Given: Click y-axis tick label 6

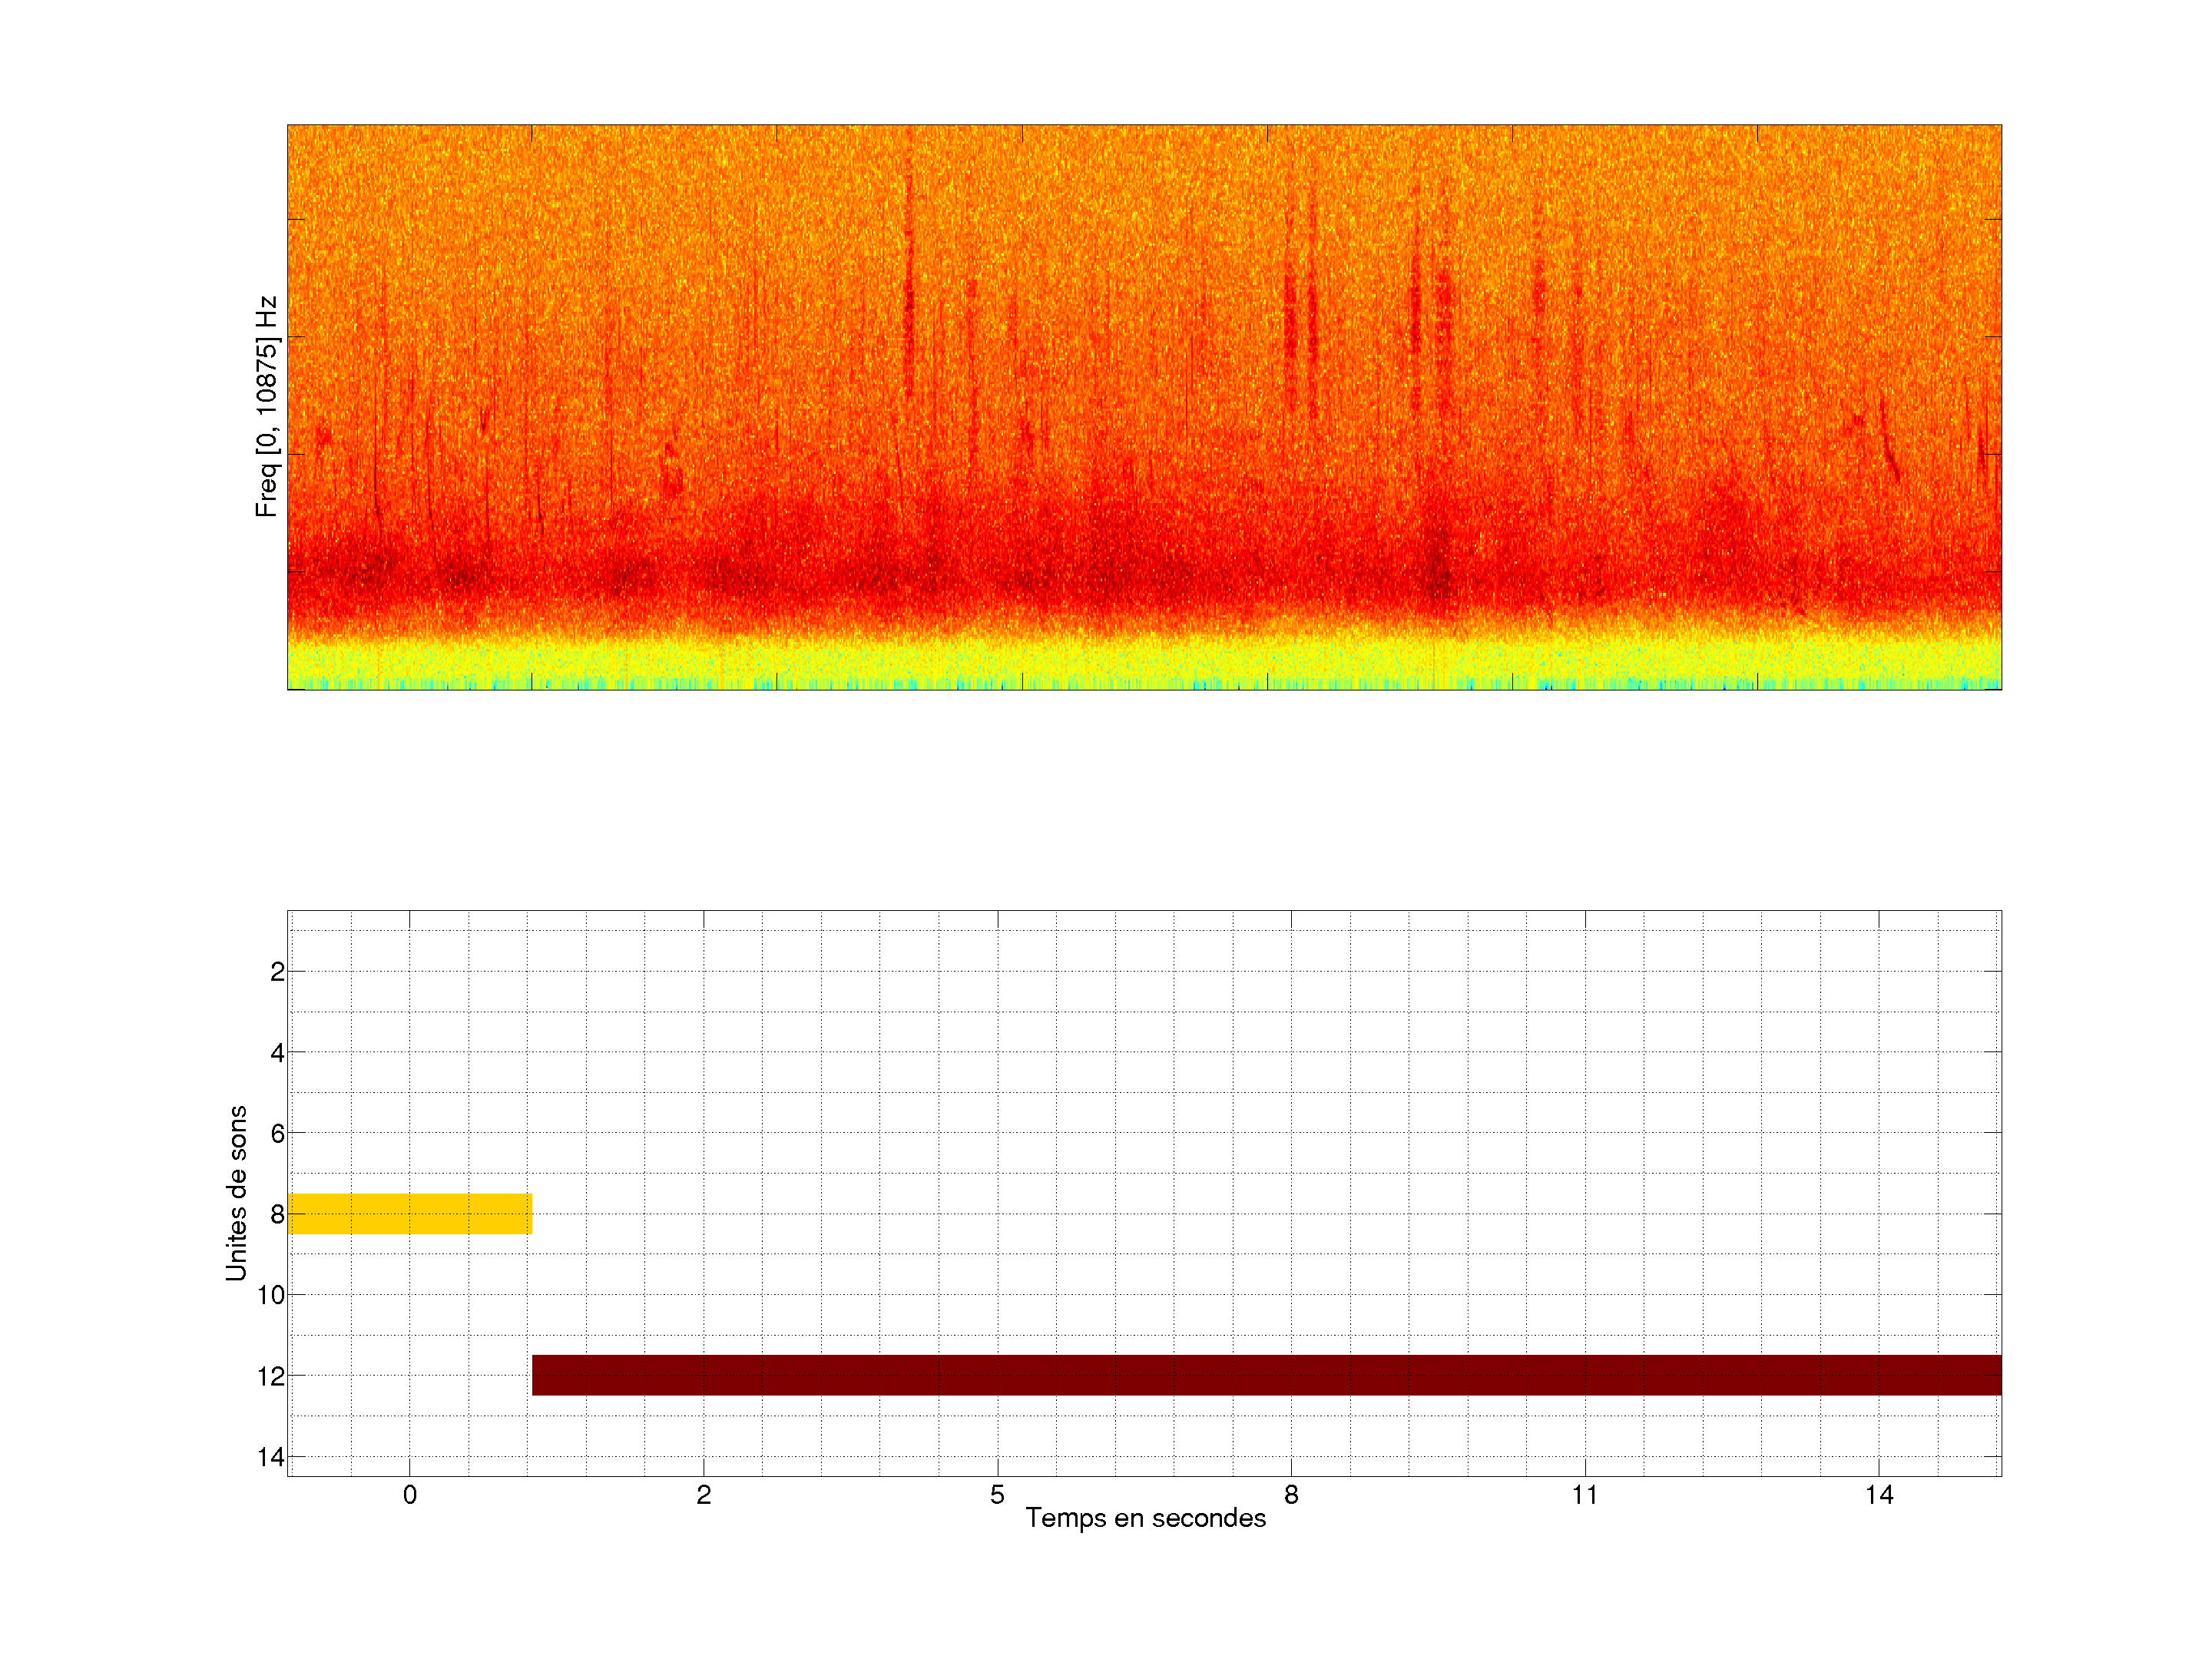Looking at the screenshot, I should pos(277,1133).
